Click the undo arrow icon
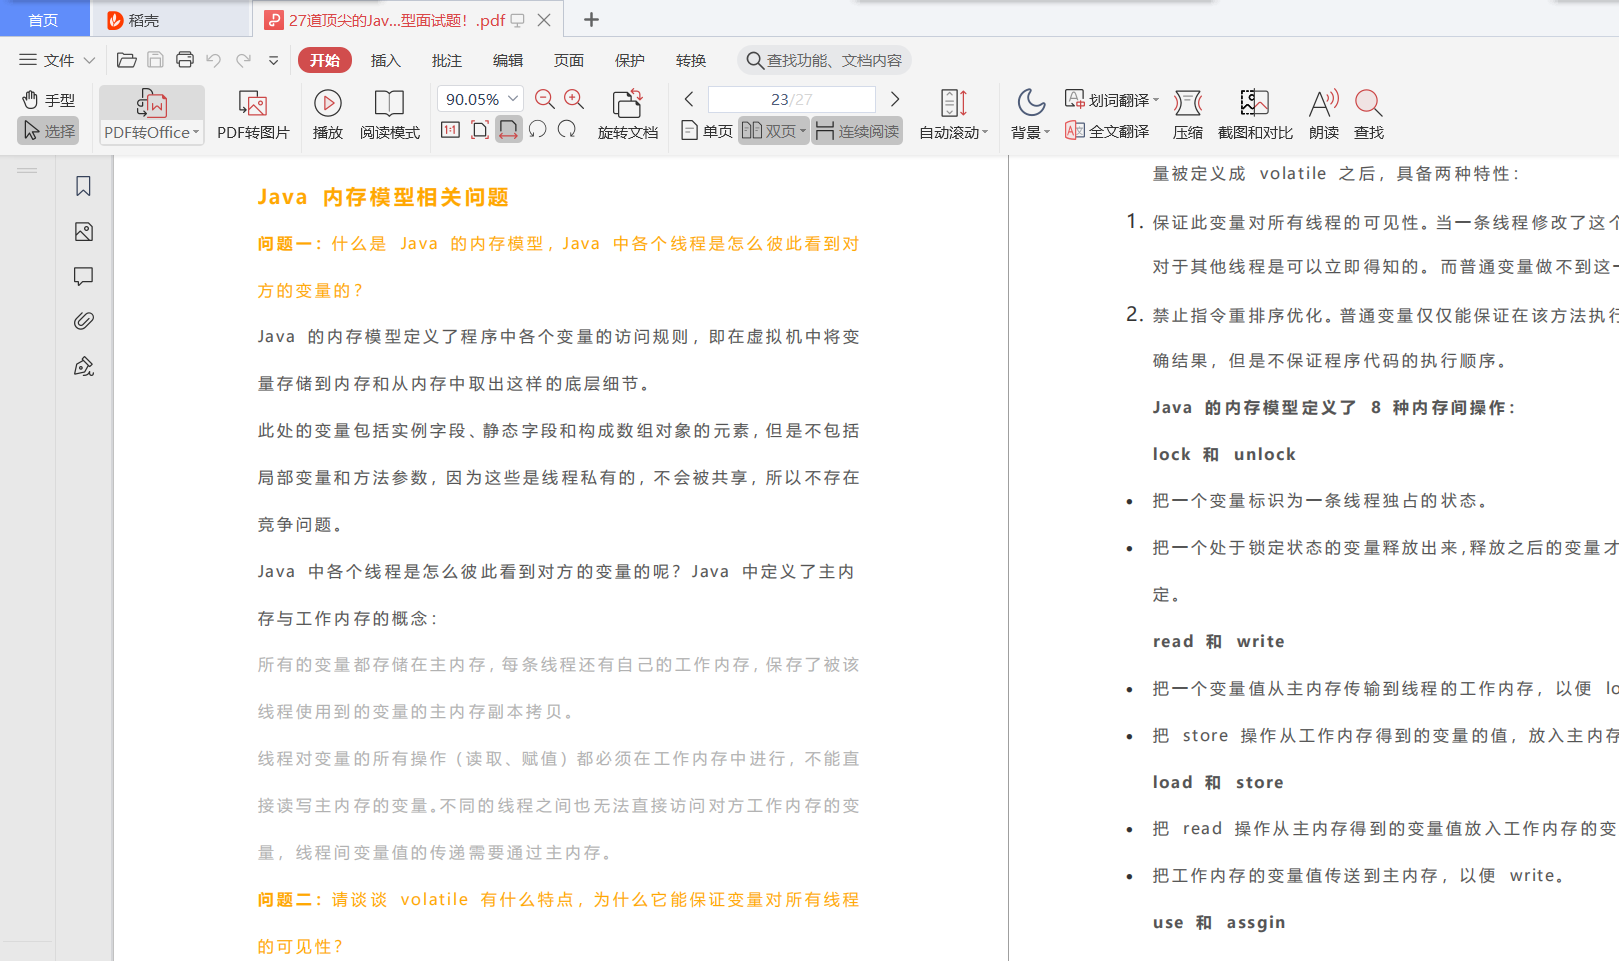The image size is (1619, 961). pyautogui.click(x=213, y=60)
